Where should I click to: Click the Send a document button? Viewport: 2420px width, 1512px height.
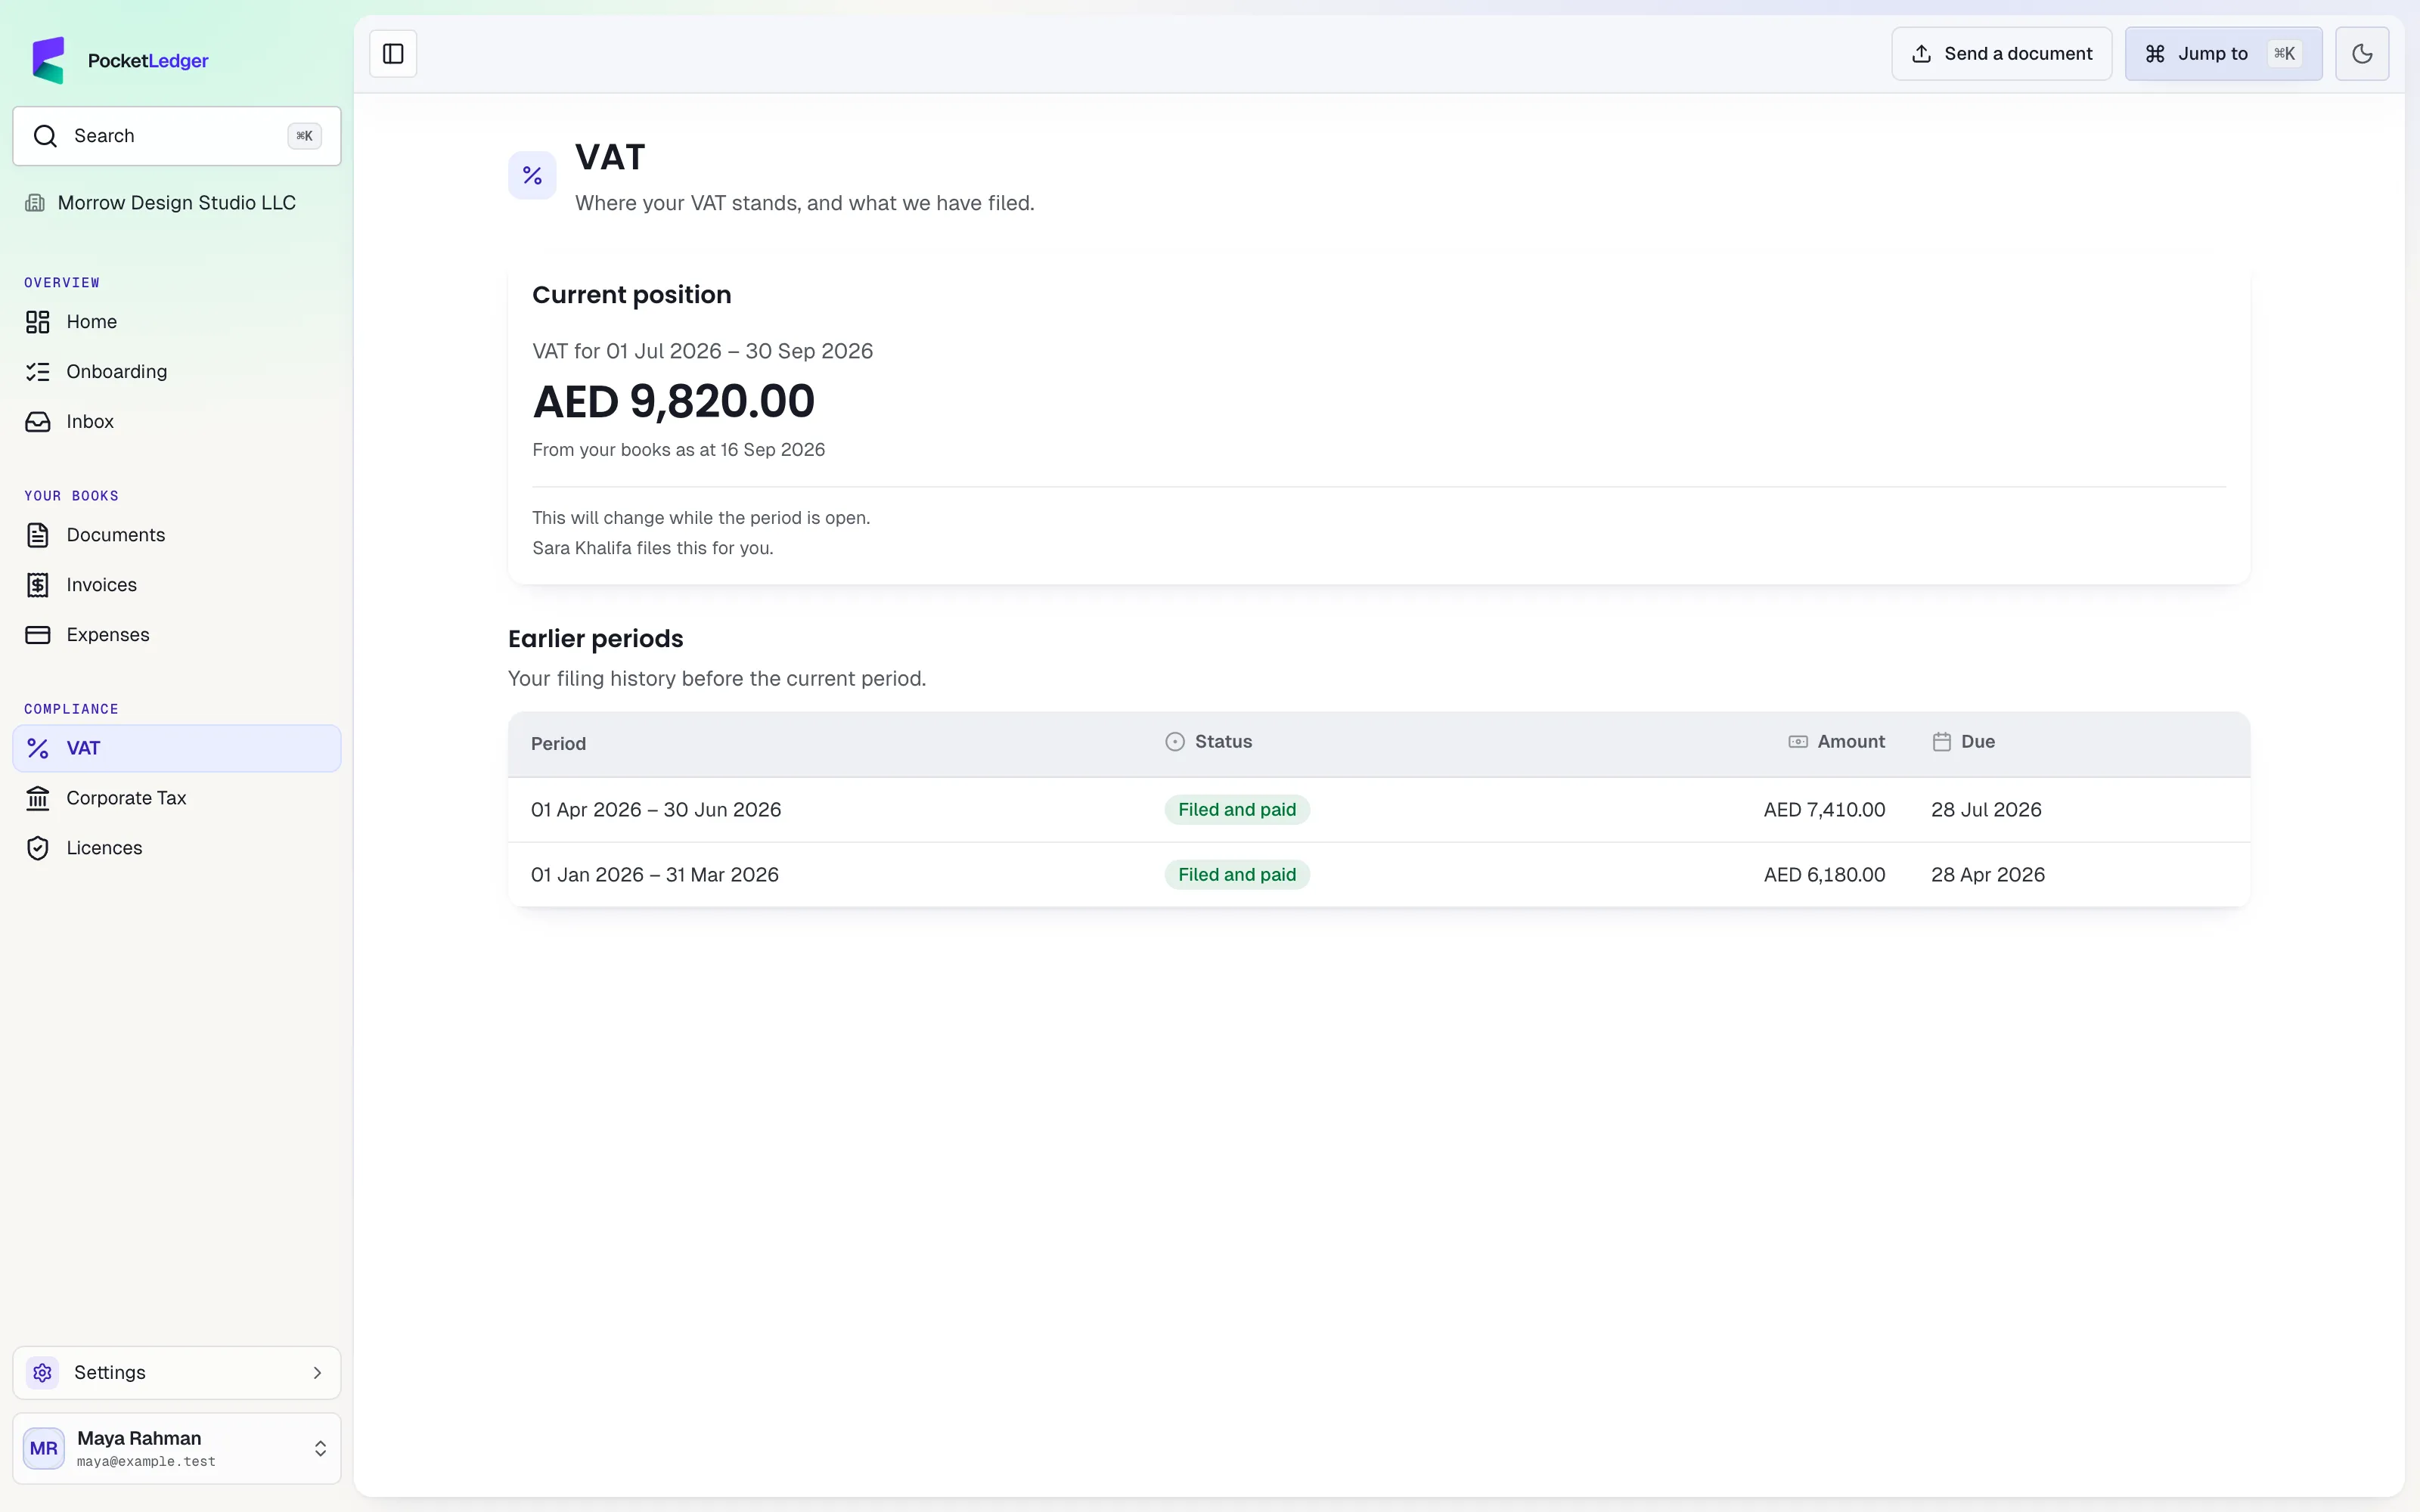click(2001, 54)
